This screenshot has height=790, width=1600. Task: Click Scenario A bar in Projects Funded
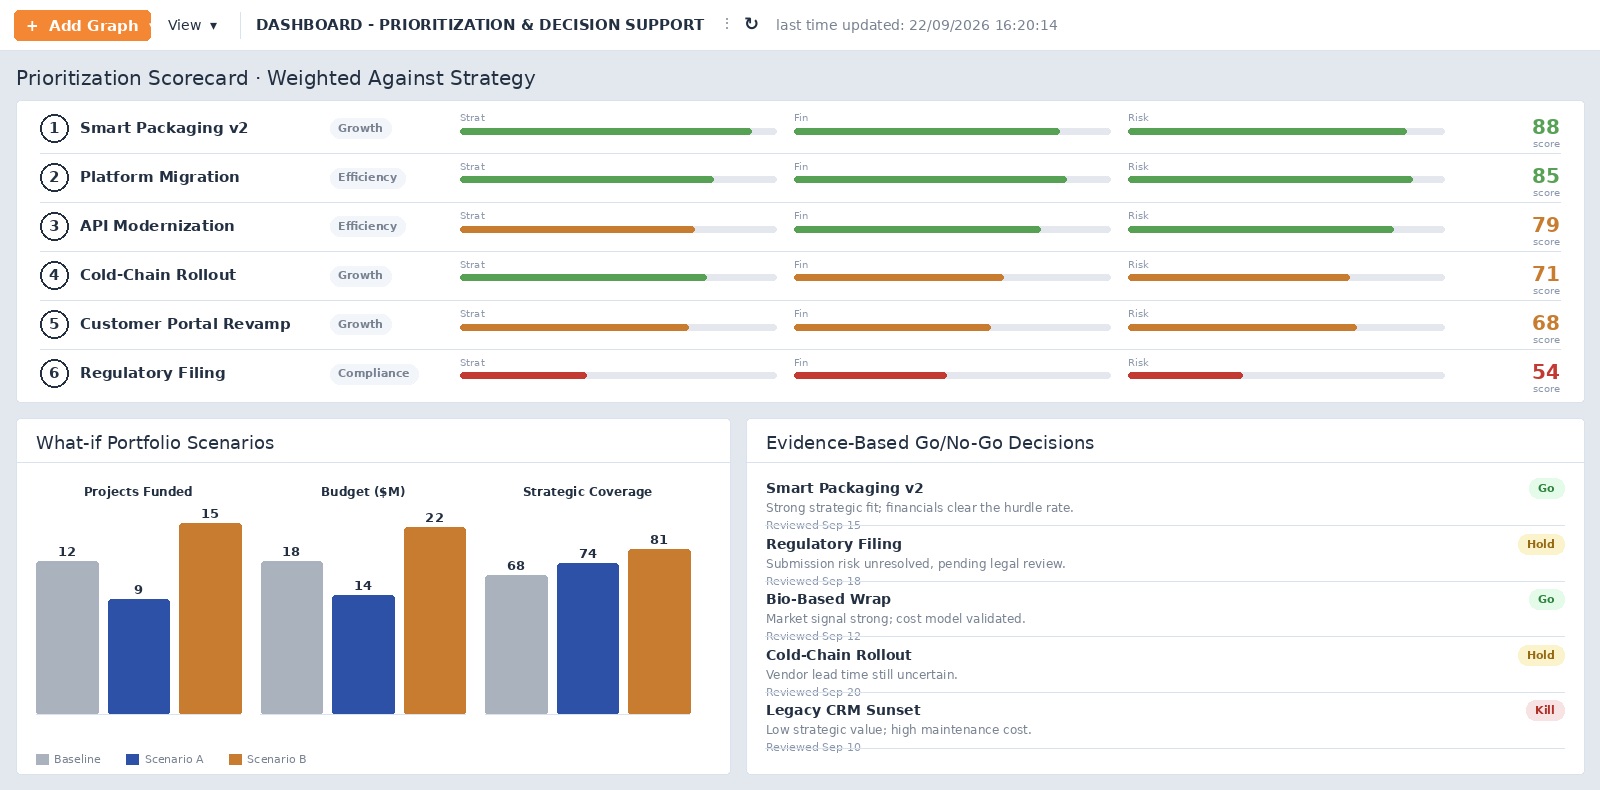pos(139,657)
